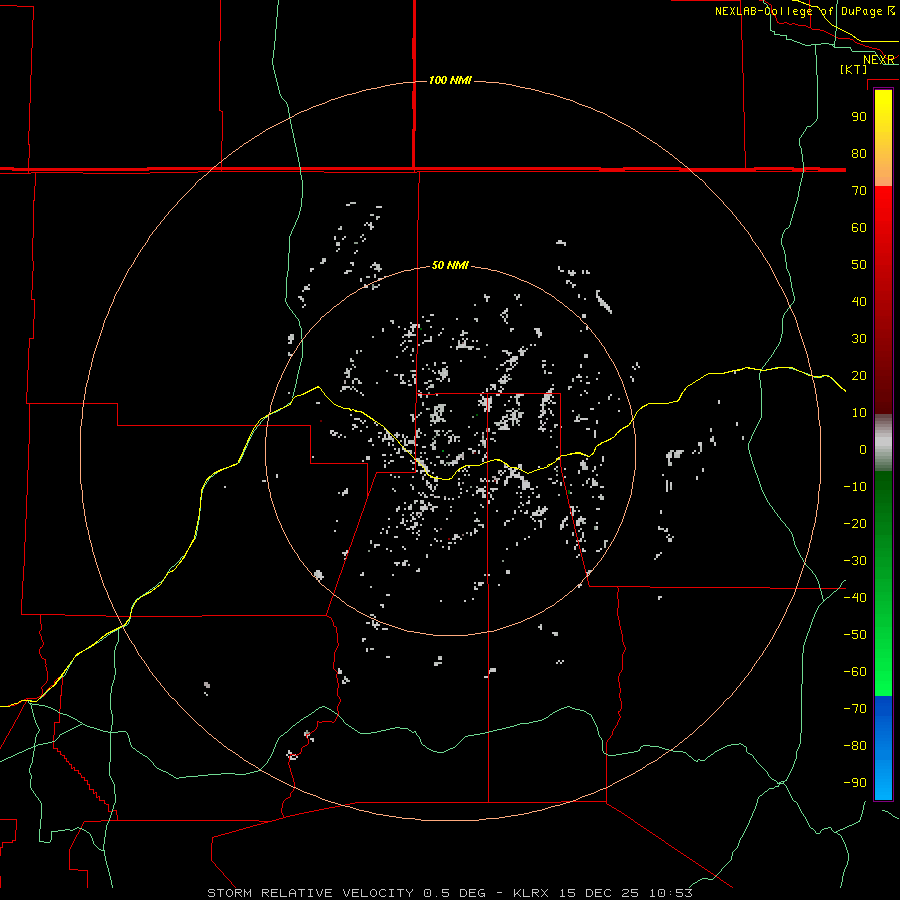Click the 50 value on the velocity scale

(x=859, y=265)
